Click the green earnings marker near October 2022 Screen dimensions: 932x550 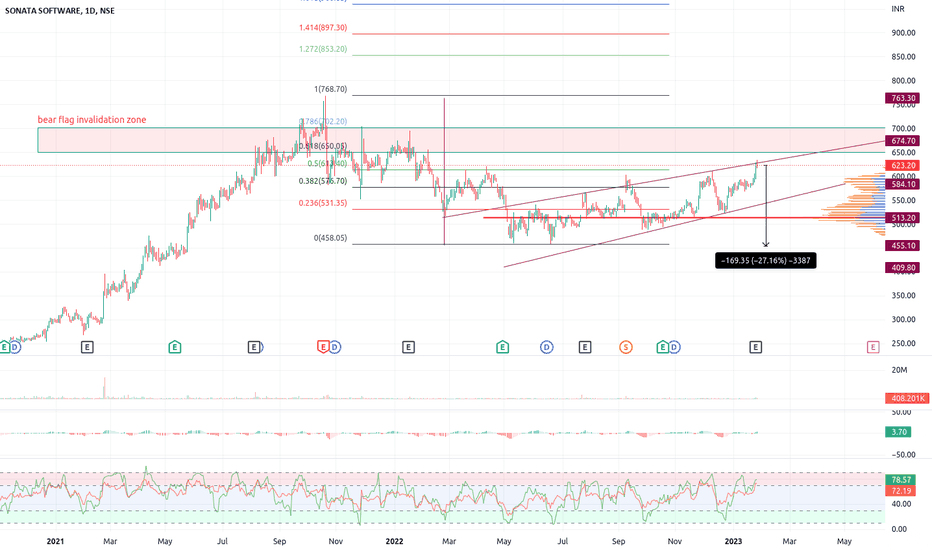pyautogui.click(x=662, y=347)
